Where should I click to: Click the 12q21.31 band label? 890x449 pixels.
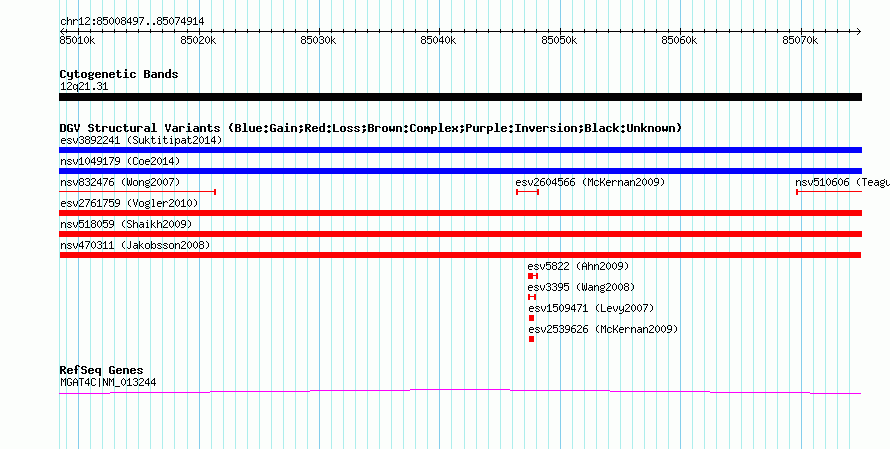[x=84, y=87]
